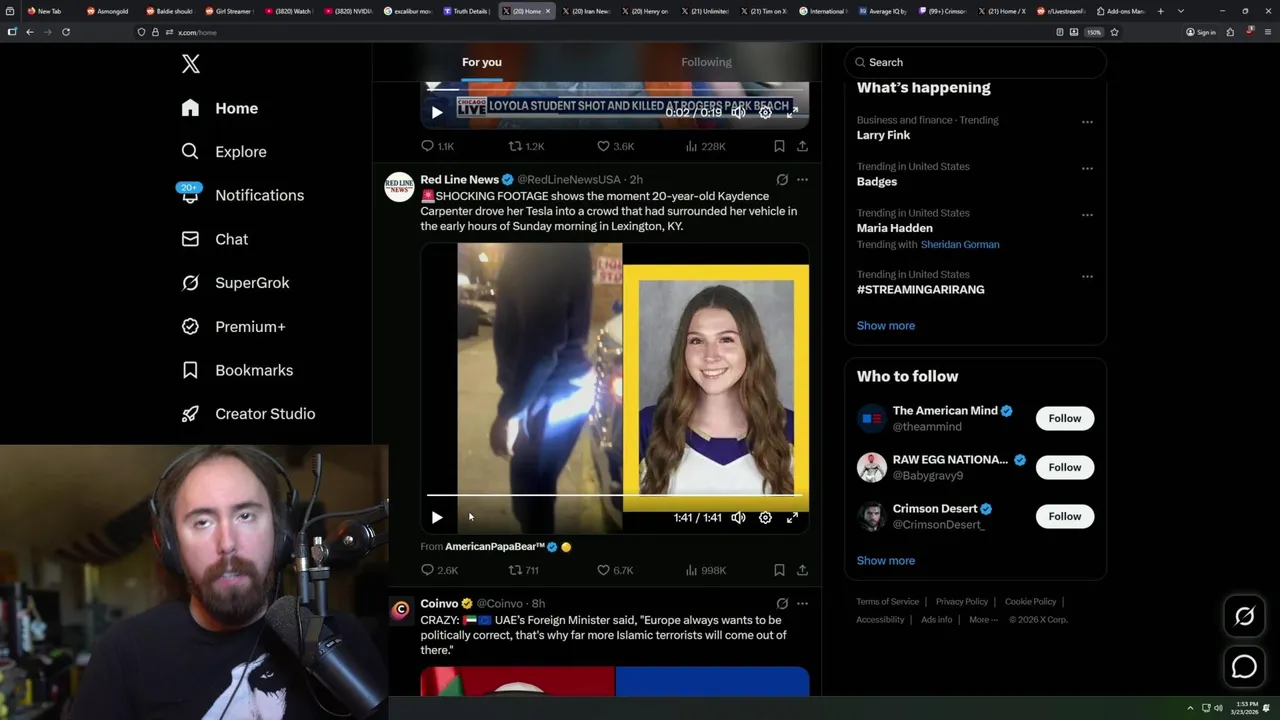Screen dimensions: 1280x720
Task: Reload the page in the browser toolbar
Action: coord(66,32)
